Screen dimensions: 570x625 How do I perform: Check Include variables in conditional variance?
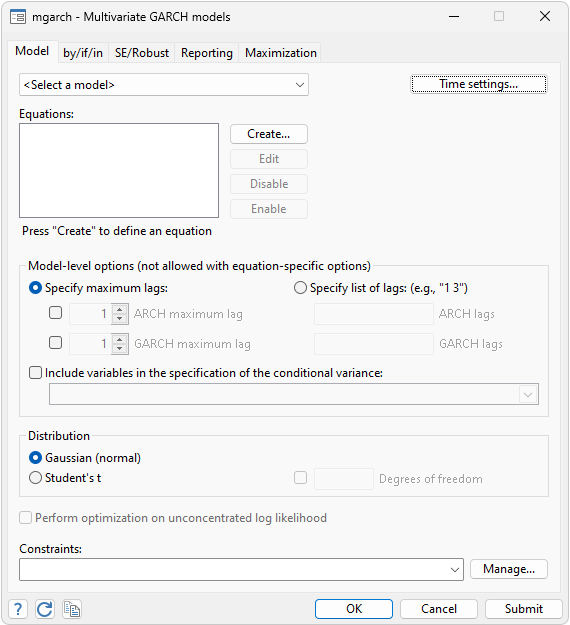[35, 373]
